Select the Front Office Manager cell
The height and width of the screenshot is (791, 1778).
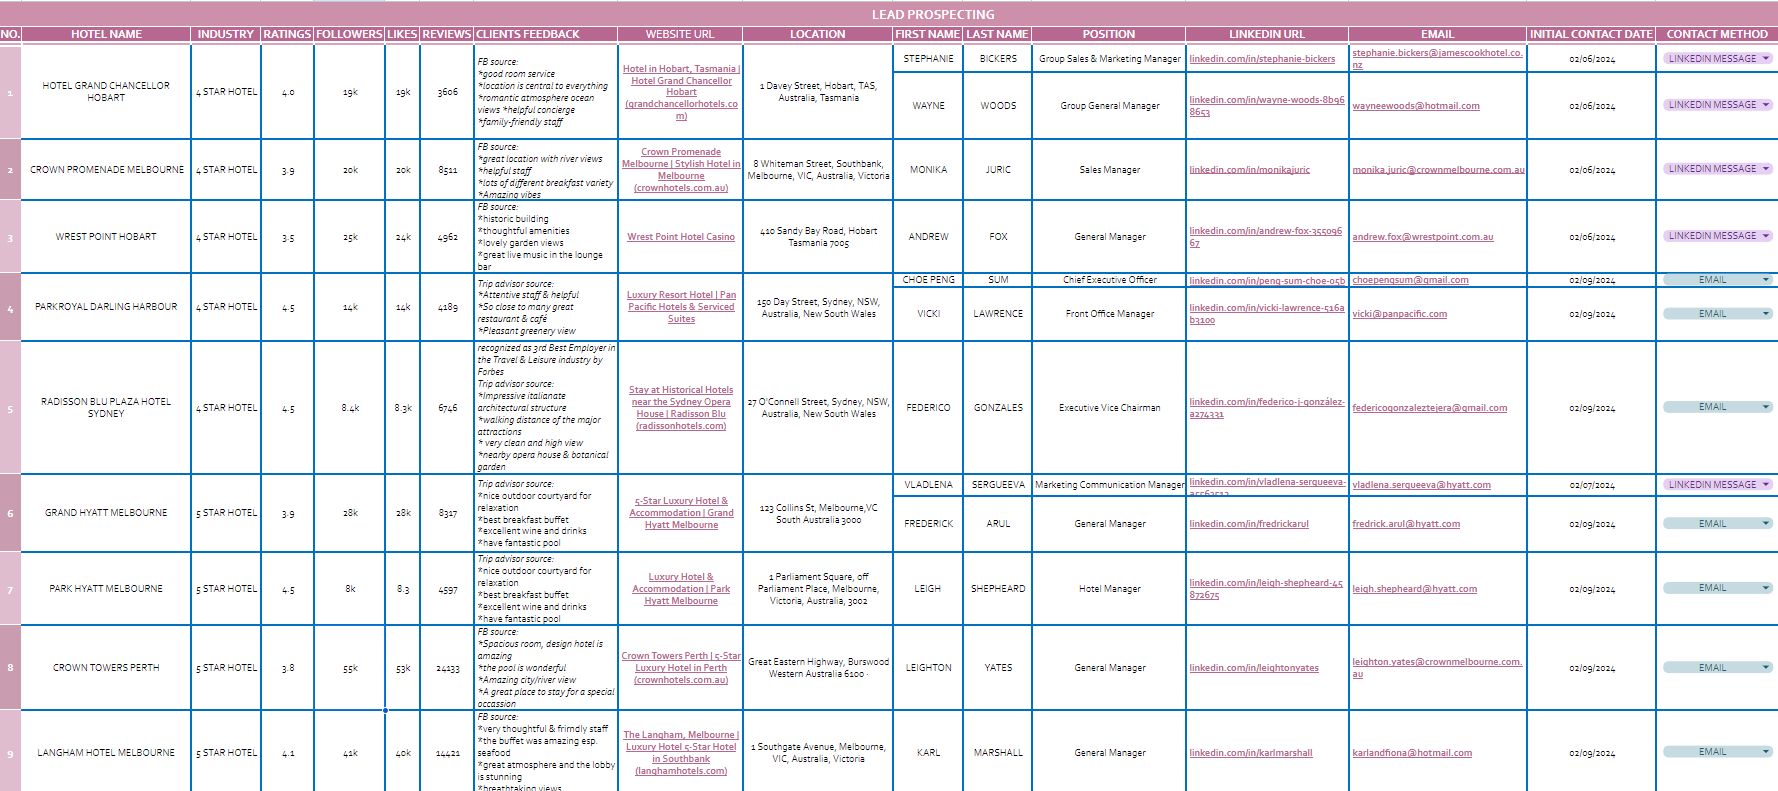(x=1109, y=314)
